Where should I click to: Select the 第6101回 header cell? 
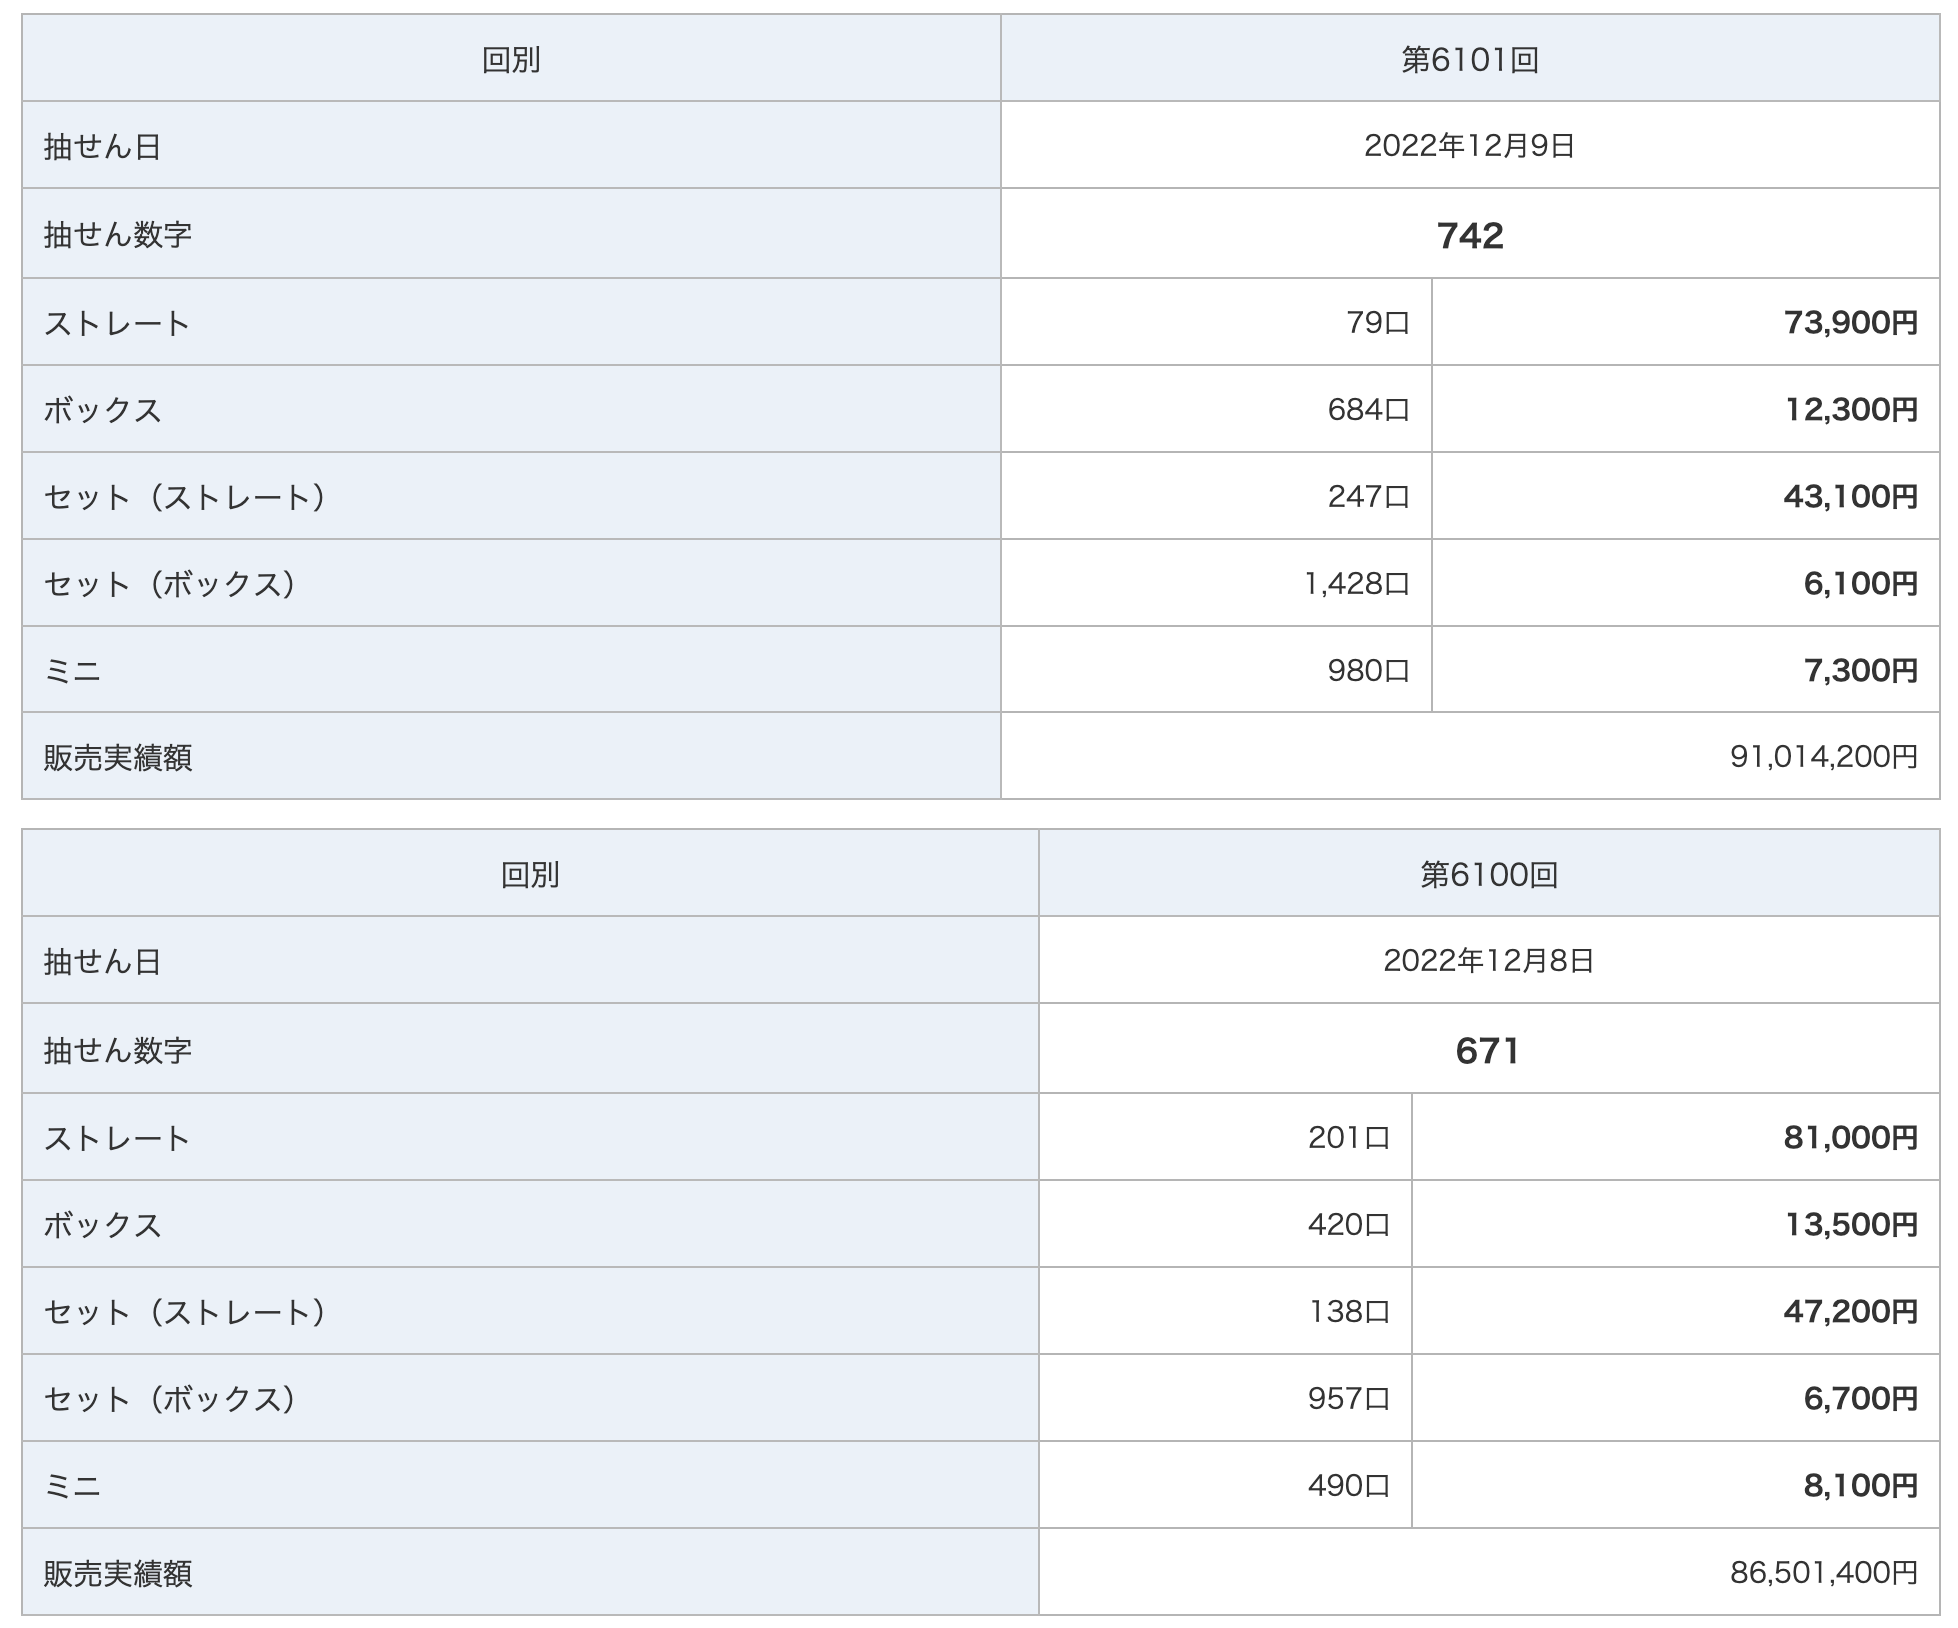(x=1470, y=58)
